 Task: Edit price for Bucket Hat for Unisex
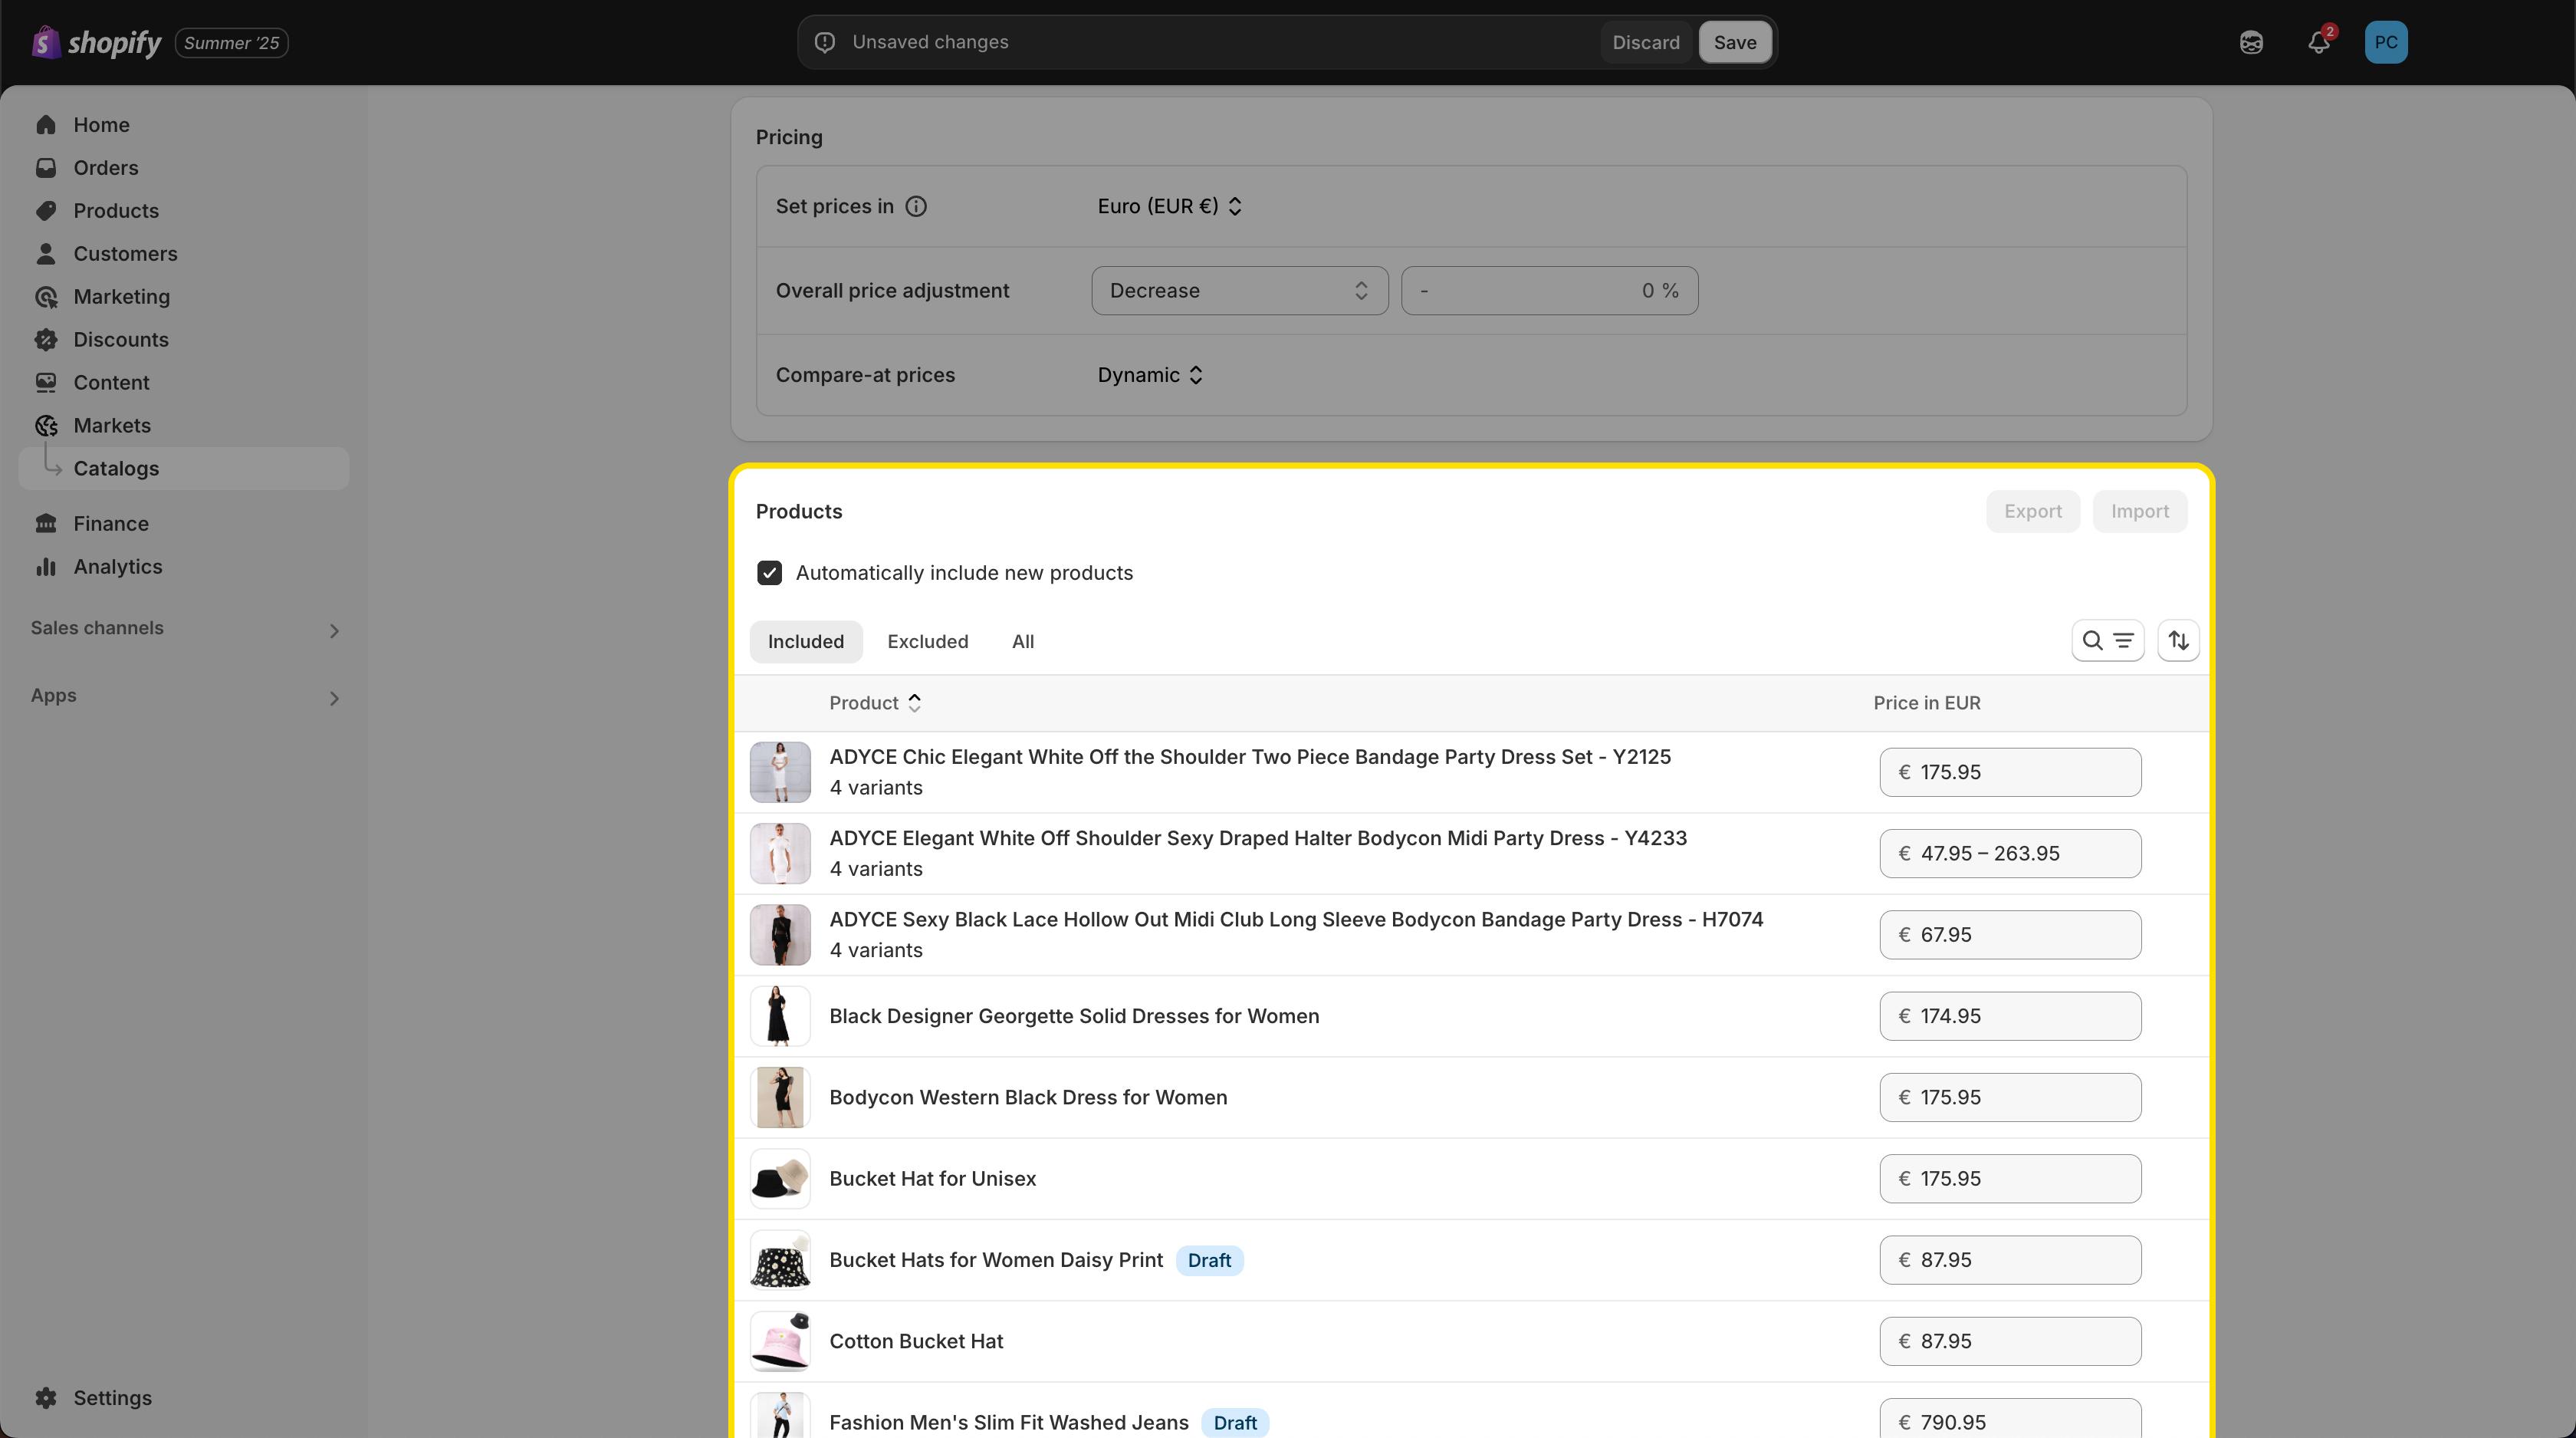(x=2010, y=1179)
